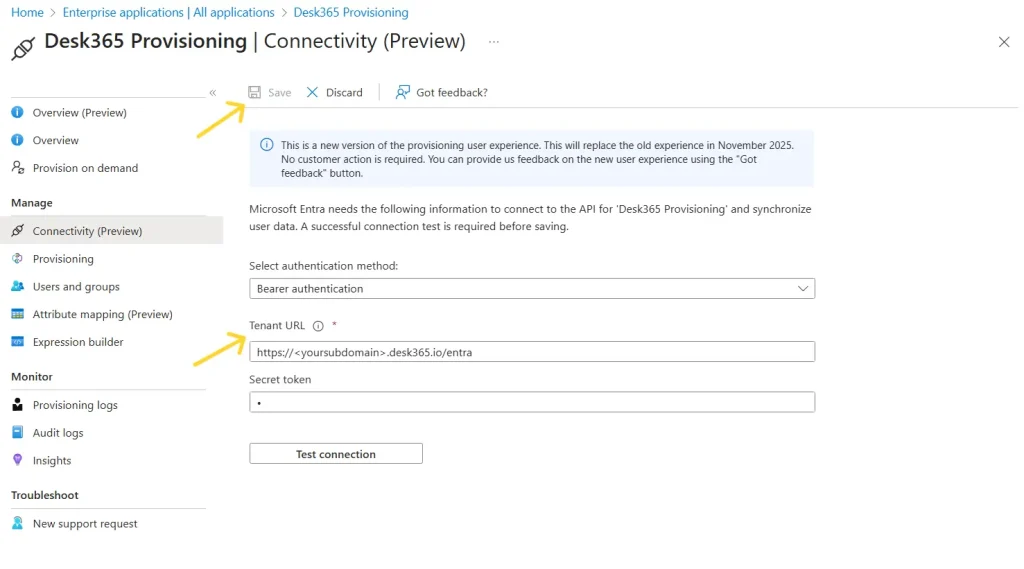Click the Insights lightbulb icon
This screenshot has width=1024, height=569.
click(x=18, y=460)
